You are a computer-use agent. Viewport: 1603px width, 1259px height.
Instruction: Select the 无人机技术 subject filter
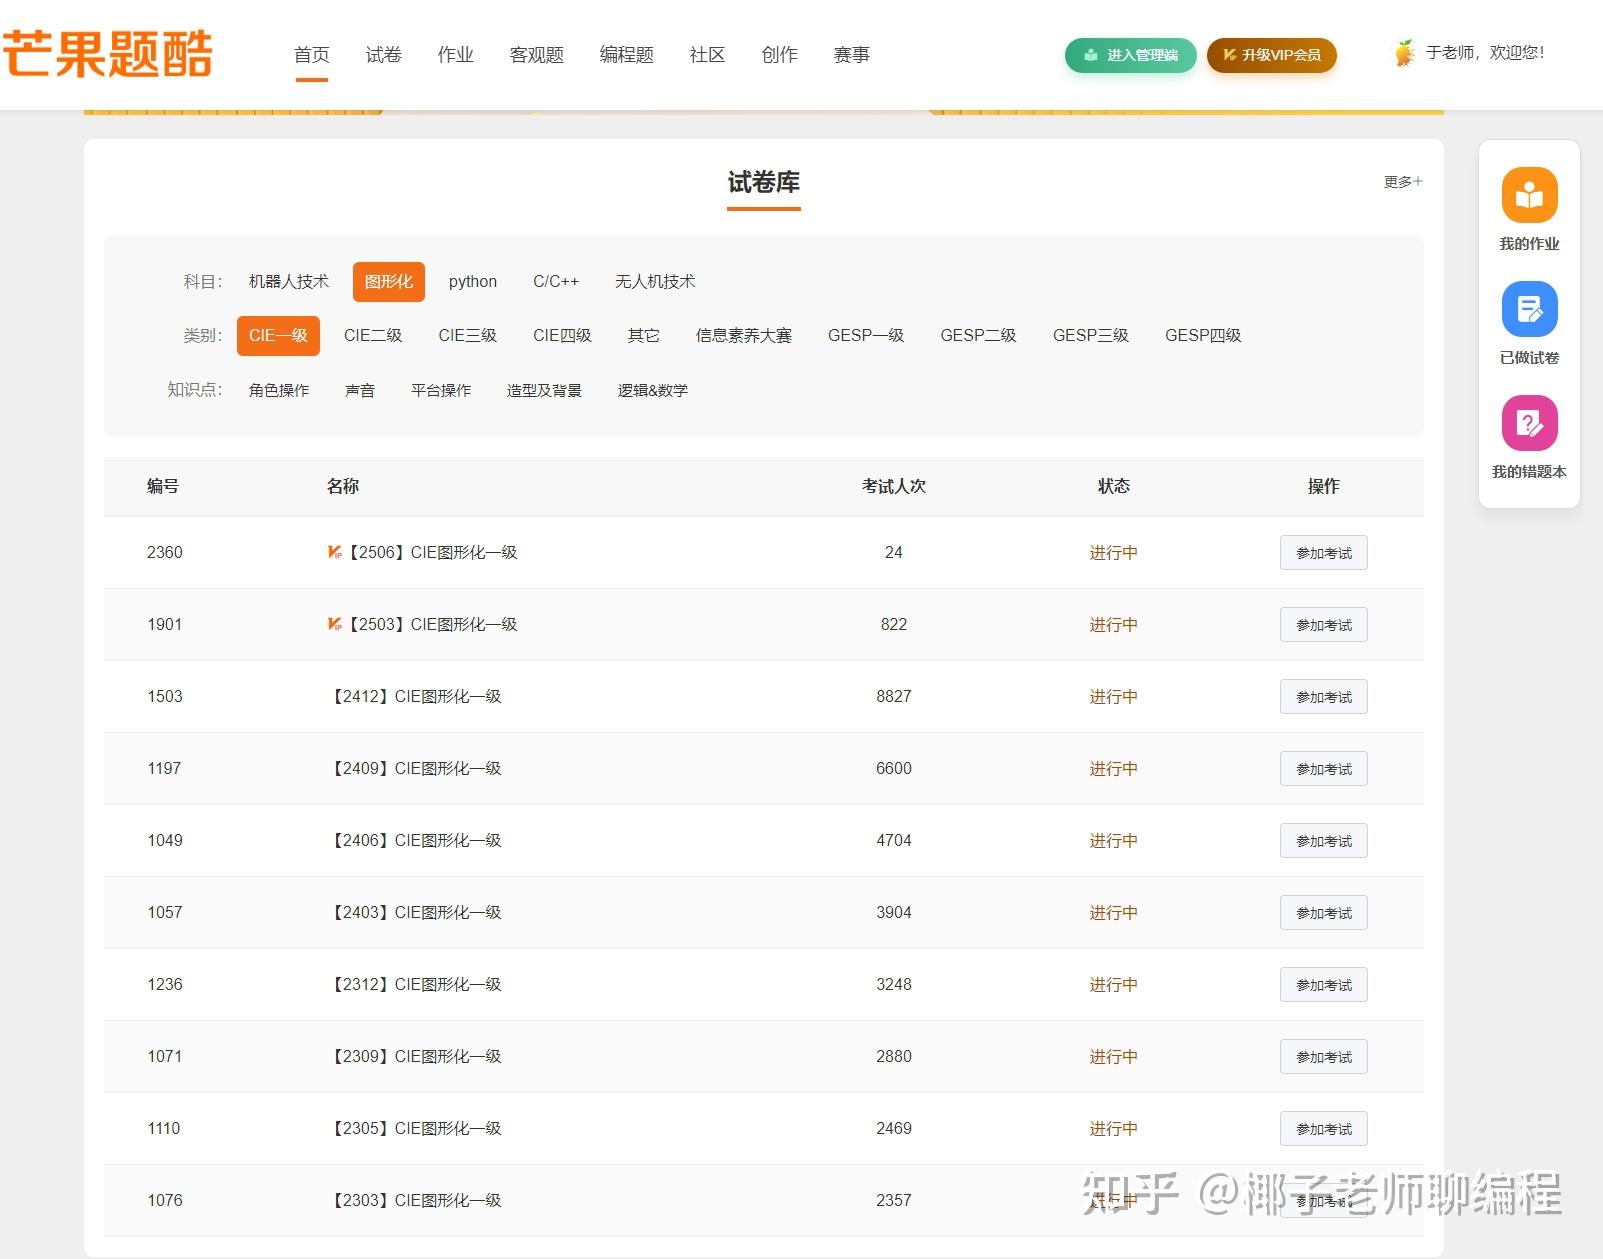[x=655, y=281]
